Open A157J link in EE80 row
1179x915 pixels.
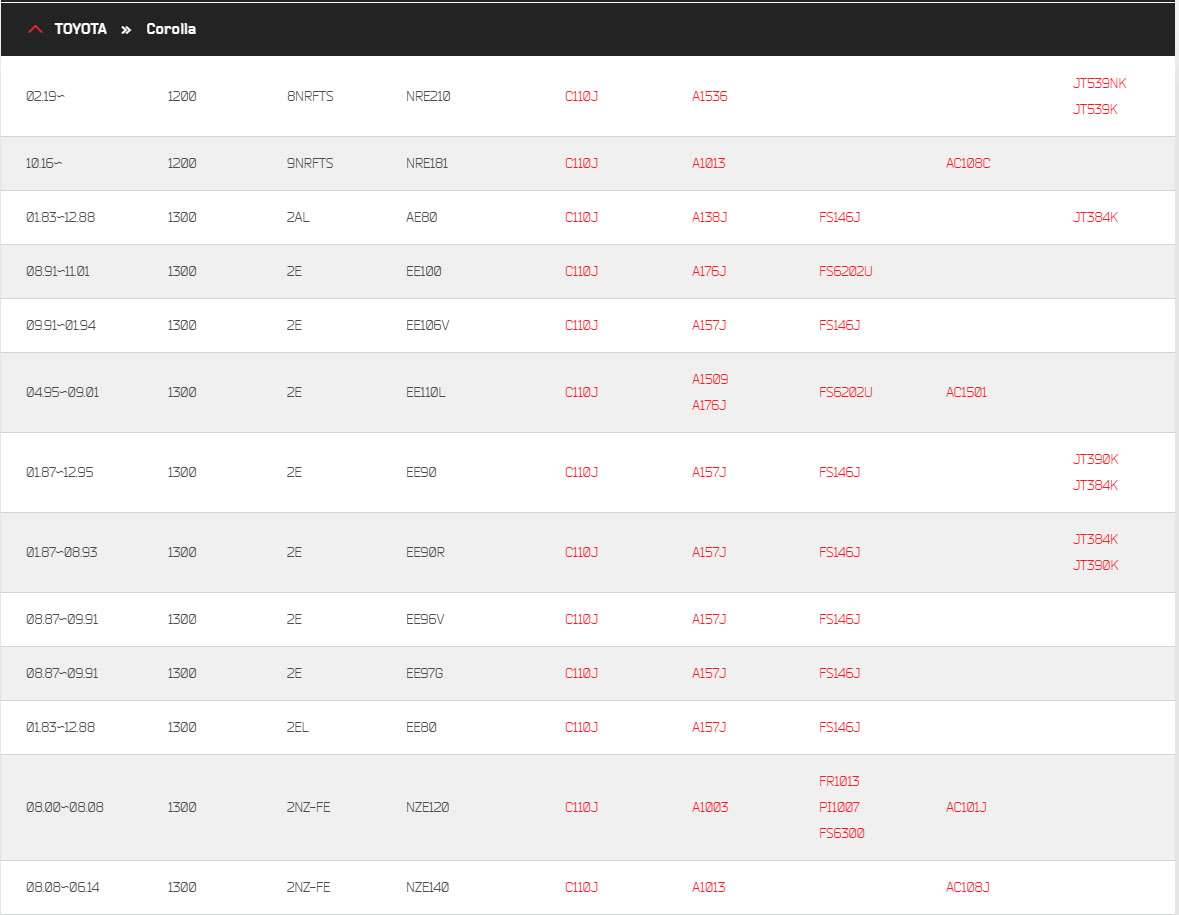pyautogui.click(x=709, y=728)
